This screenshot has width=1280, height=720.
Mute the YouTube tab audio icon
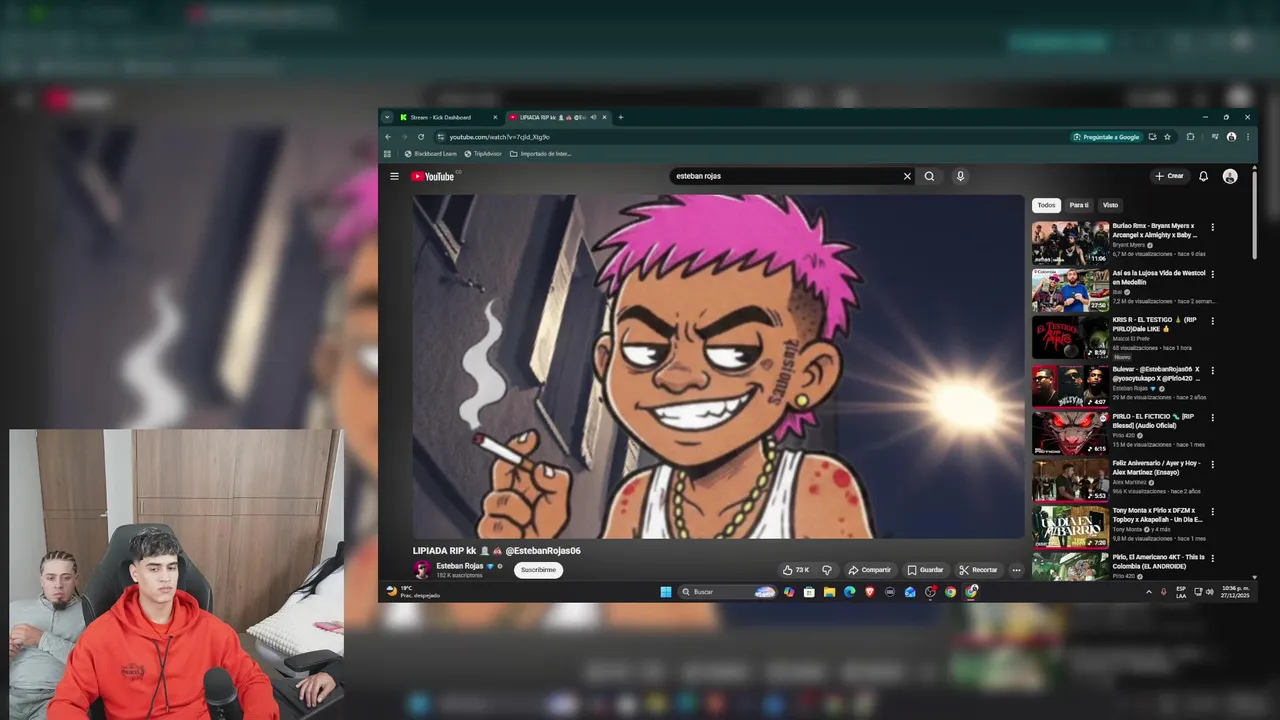[593, 117]
